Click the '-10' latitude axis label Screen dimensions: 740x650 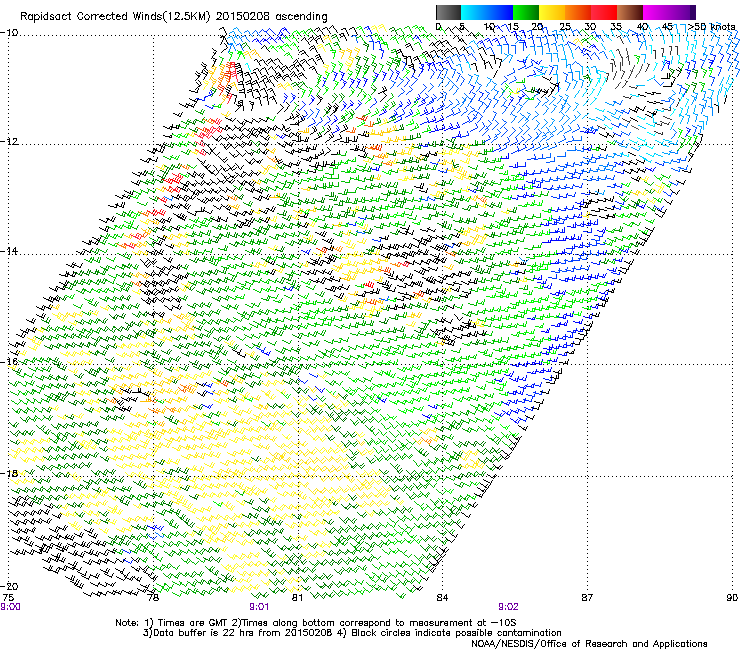(x=9, y=33)
